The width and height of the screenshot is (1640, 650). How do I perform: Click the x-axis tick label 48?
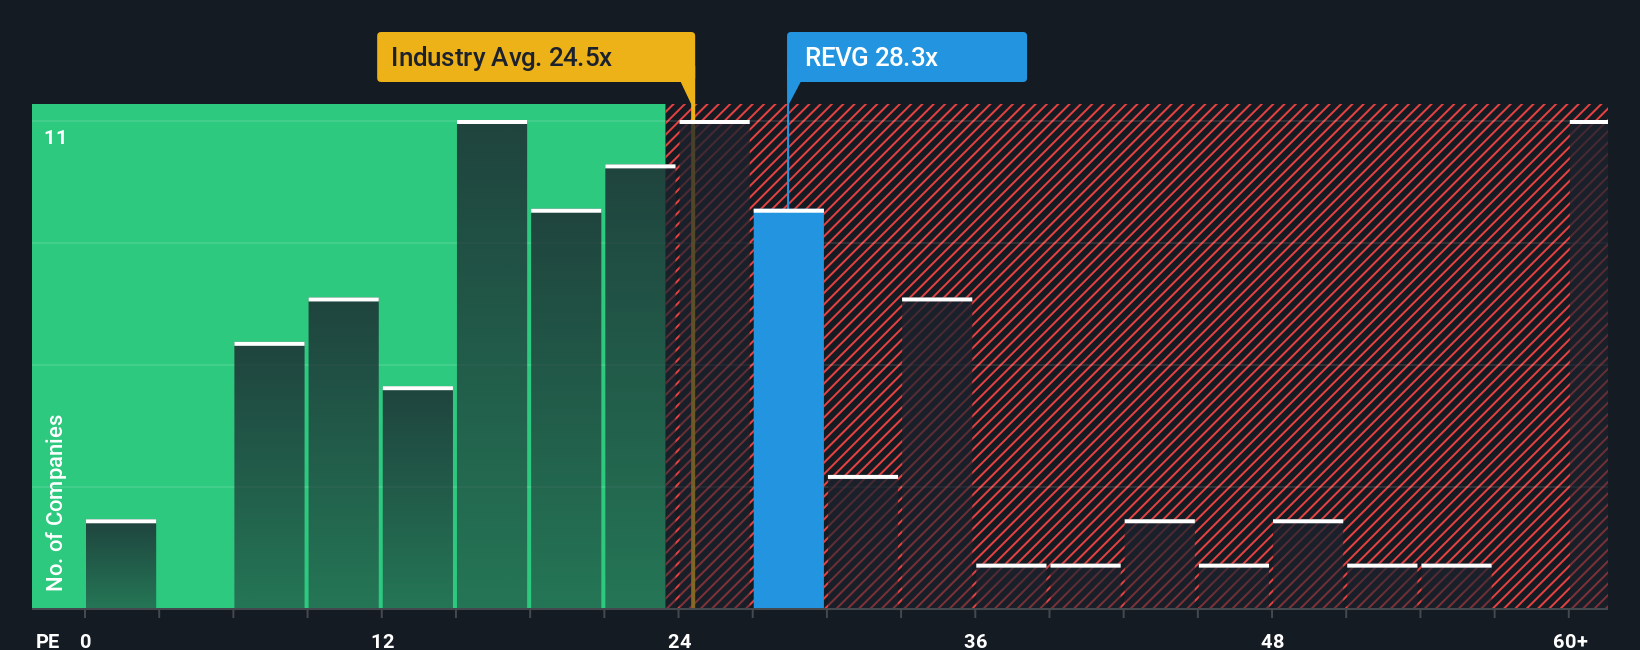point(1272,640)
